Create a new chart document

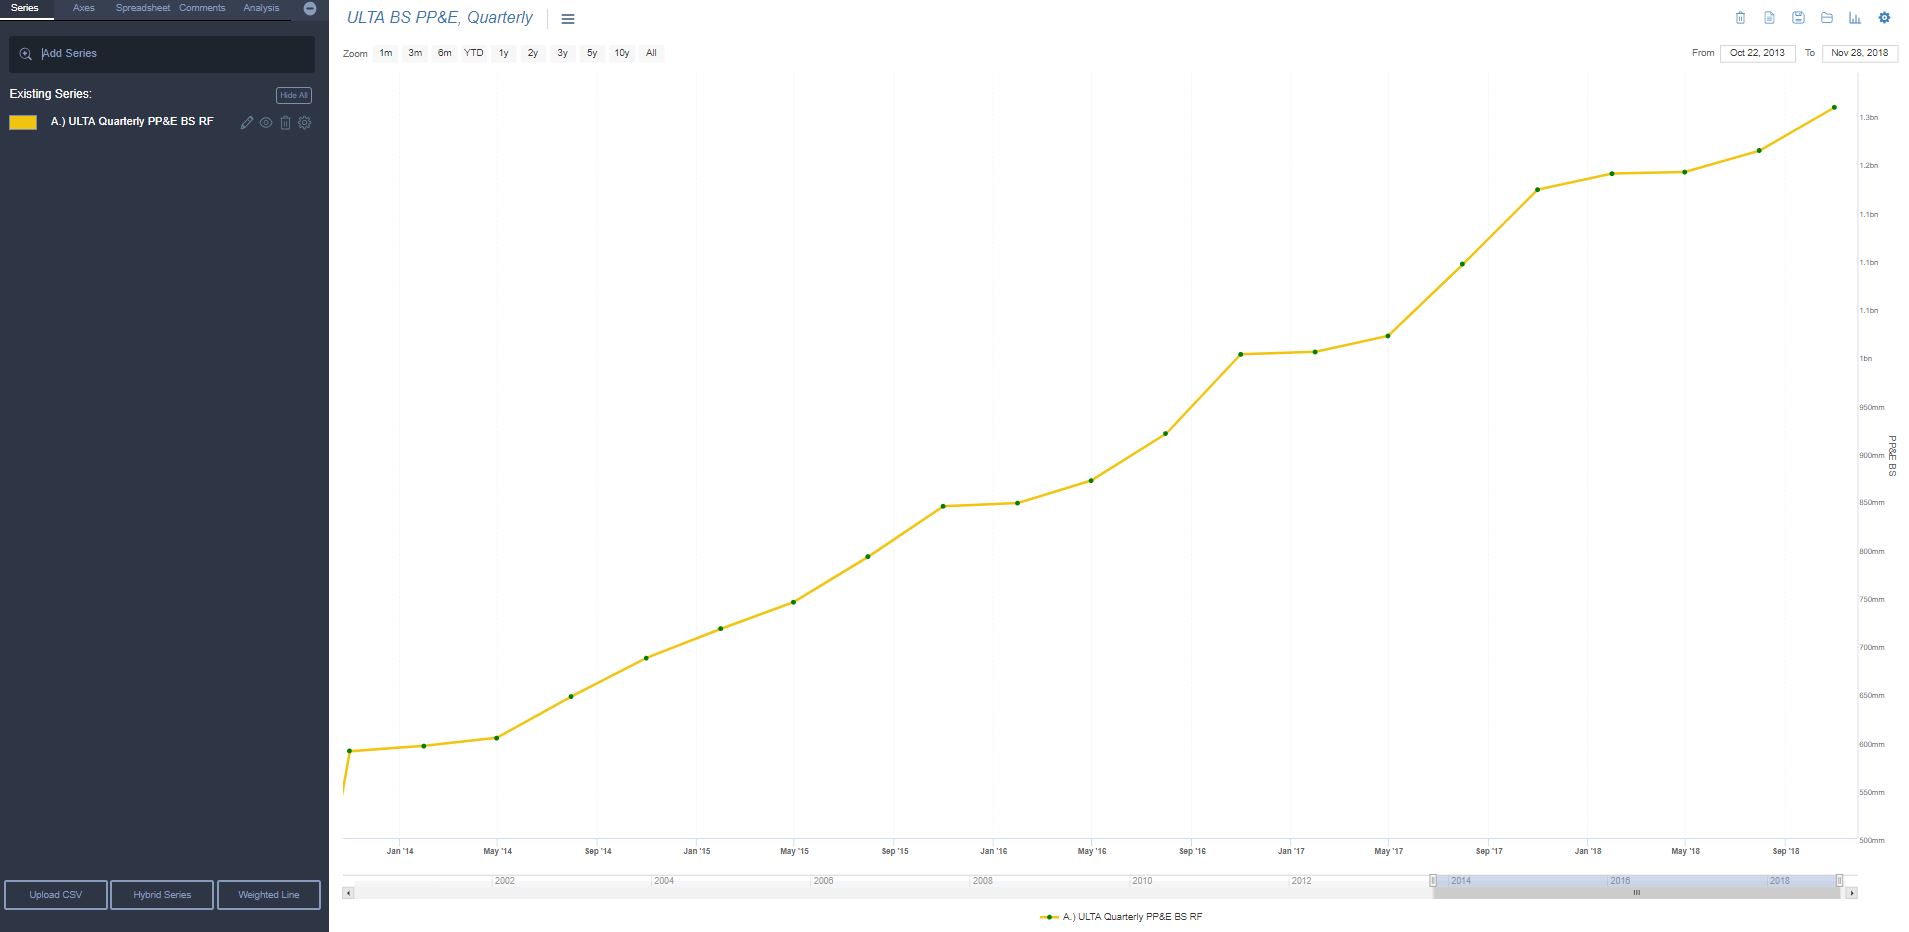(x=1769, y=18)
